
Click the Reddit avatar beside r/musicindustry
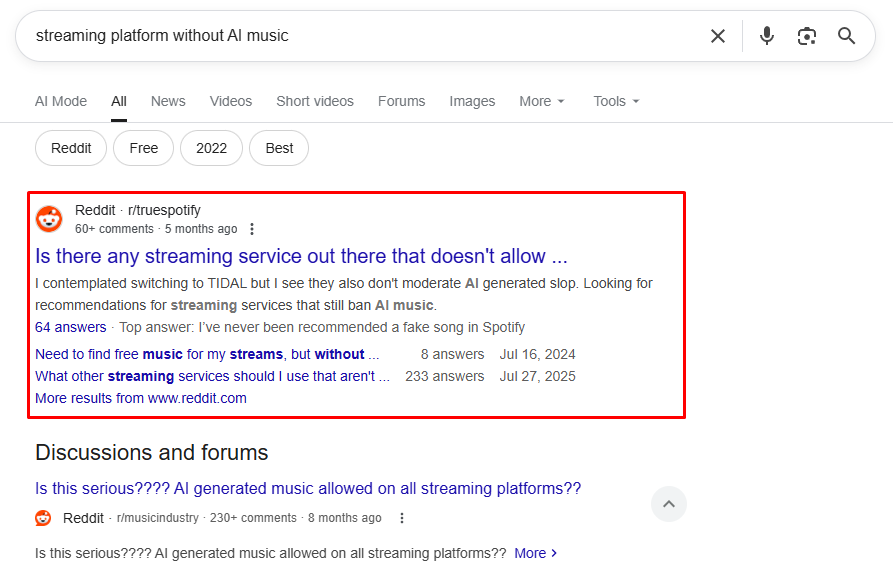43,518
